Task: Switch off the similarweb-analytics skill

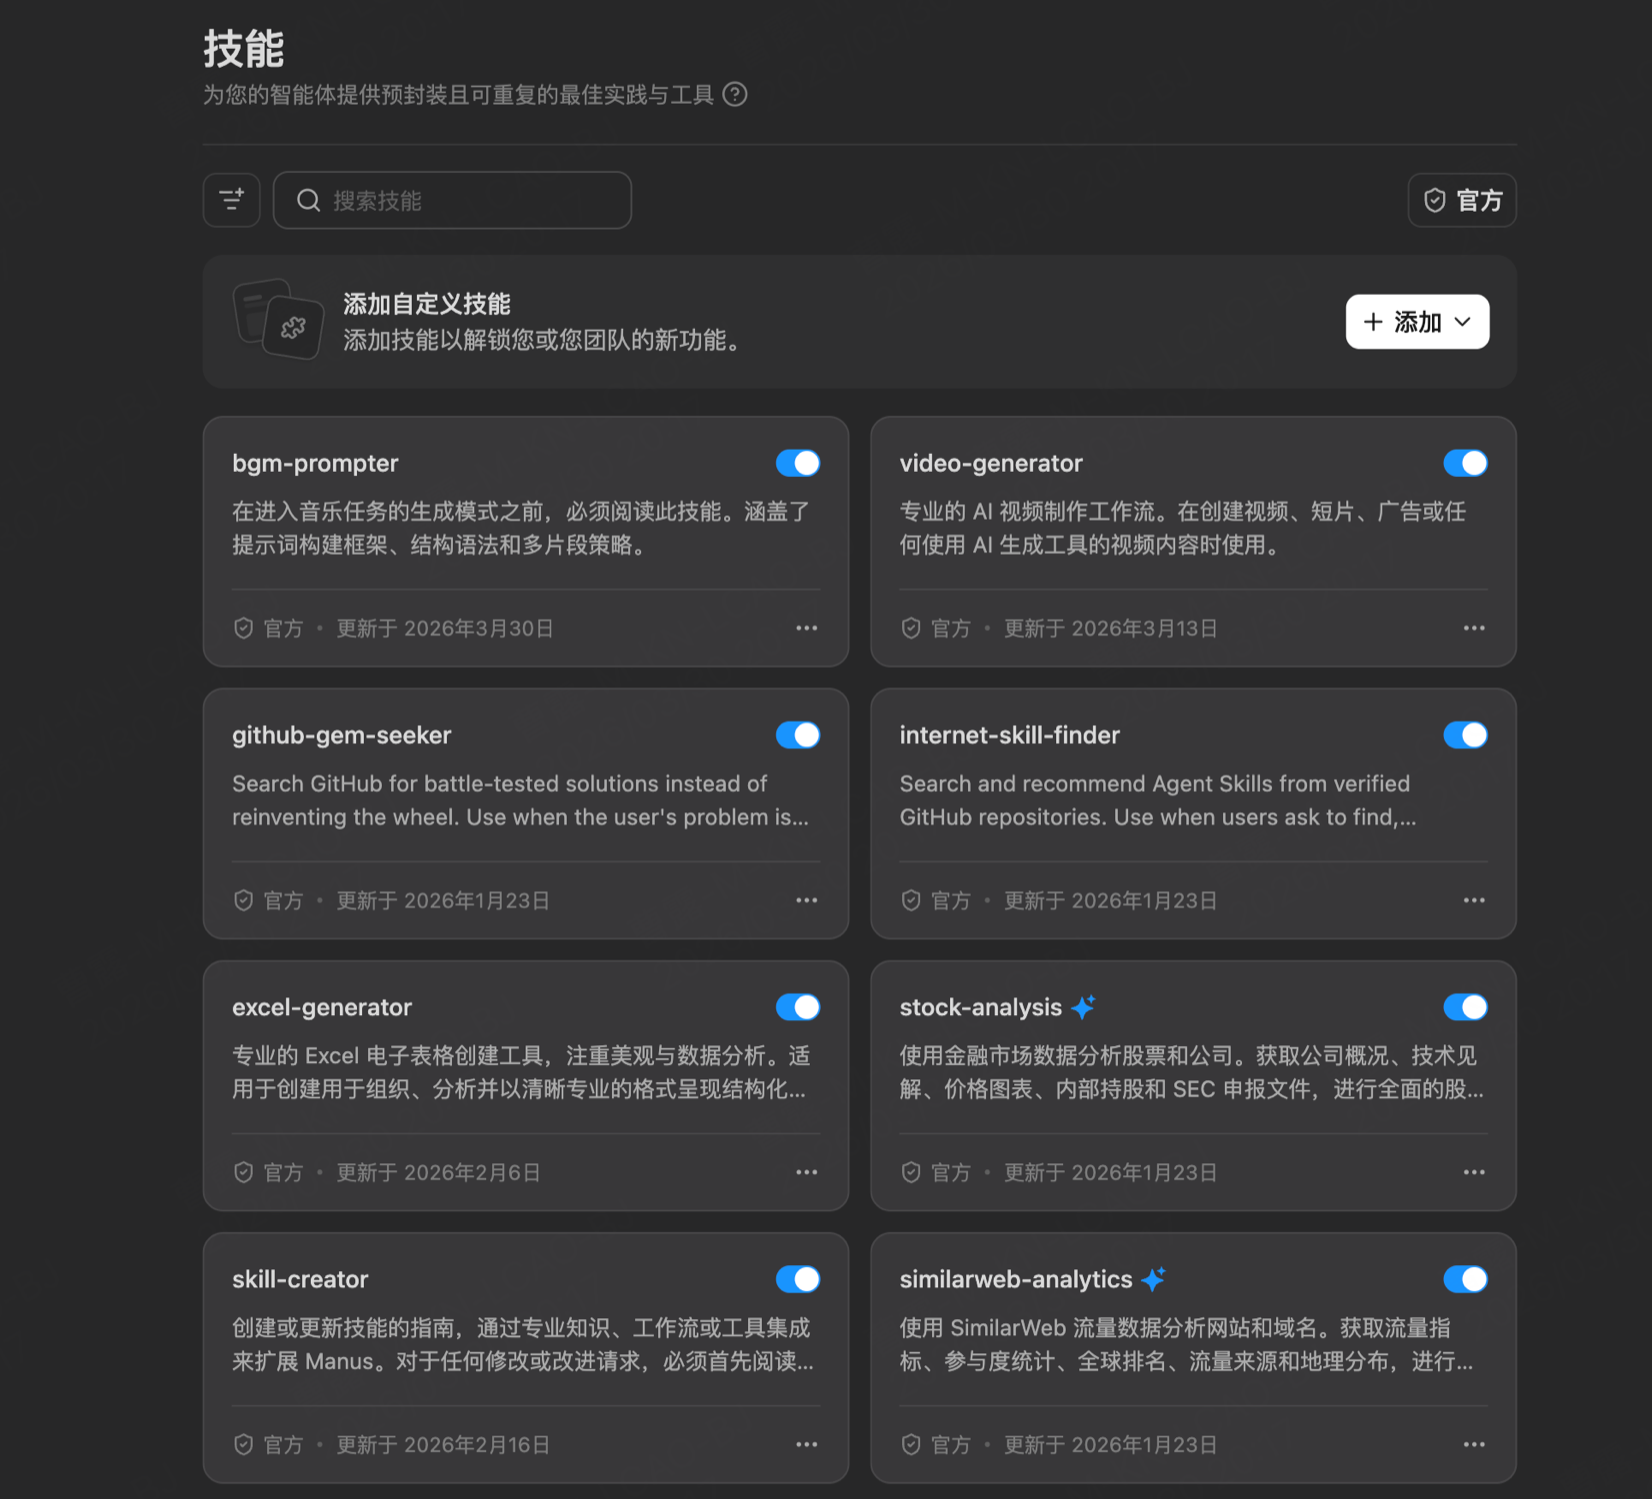Action: 1465,1279
